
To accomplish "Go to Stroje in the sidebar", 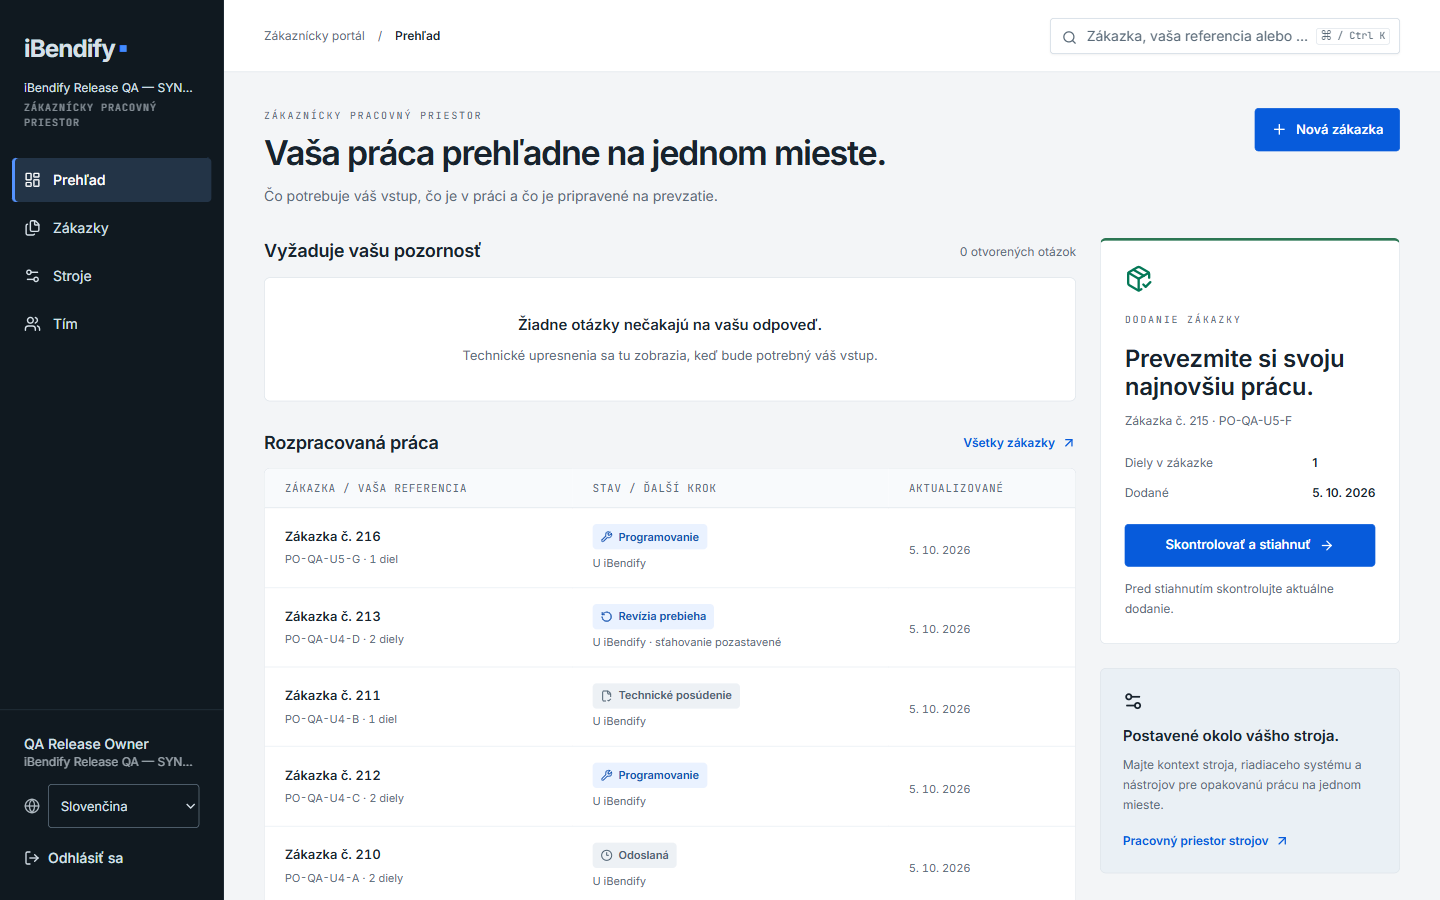I will 112,276.
